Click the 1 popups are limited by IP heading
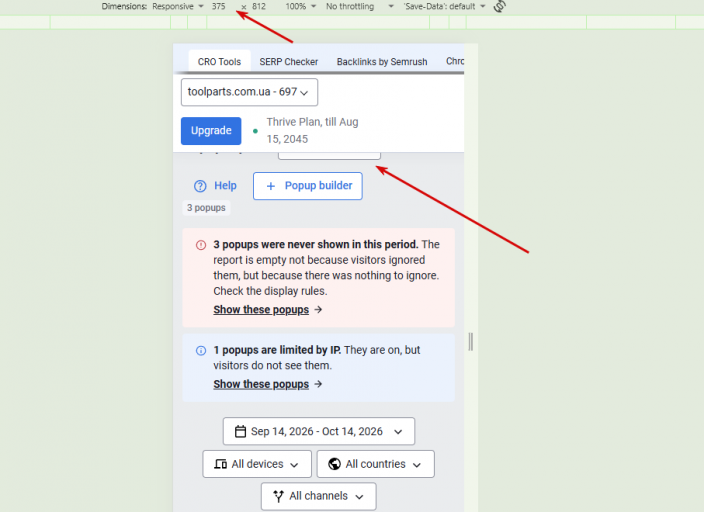Screen dimensions: 704x512 tap(277, 350)
